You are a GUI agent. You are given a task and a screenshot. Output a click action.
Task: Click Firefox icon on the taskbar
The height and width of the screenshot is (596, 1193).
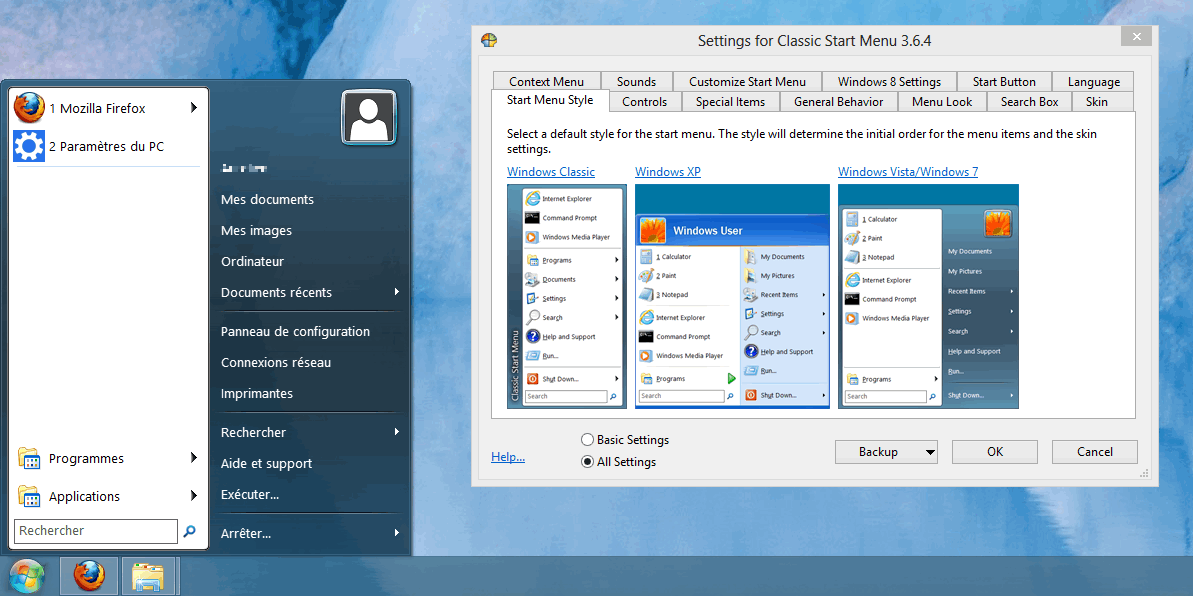click(x=90, y=576)
